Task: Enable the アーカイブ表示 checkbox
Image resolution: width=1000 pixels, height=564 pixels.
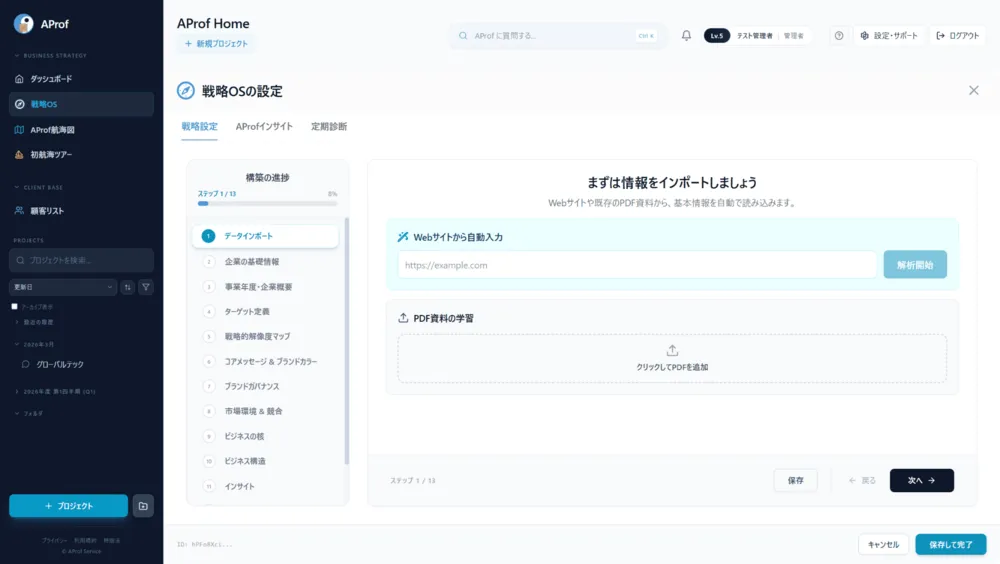Action: (15, 307)
